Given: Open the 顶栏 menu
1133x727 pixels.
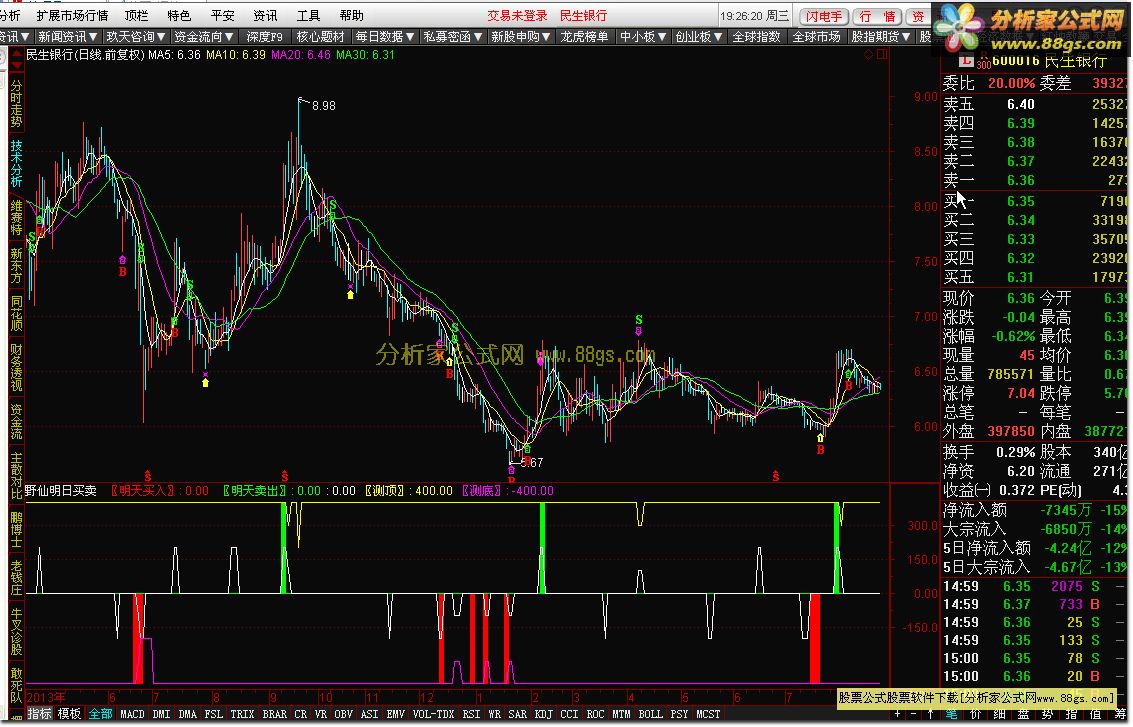Looking at the screenshot, I should pyautogui.click(x=137, y=15).
